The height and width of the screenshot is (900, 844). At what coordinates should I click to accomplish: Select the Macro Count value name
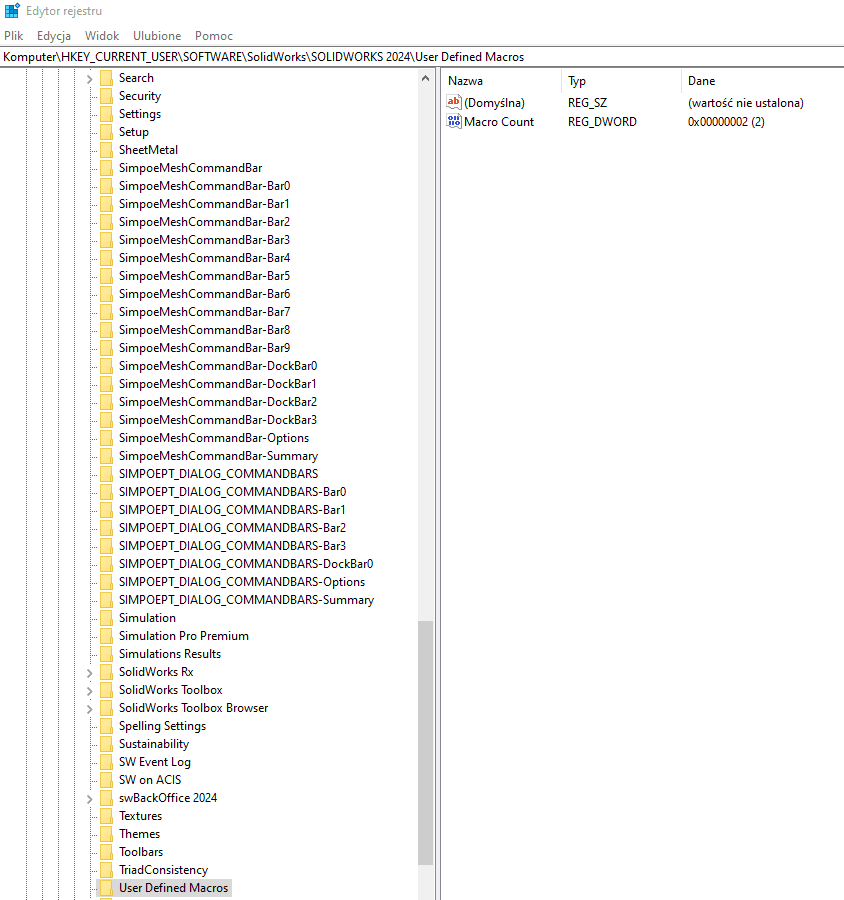(x=499, y=122)
